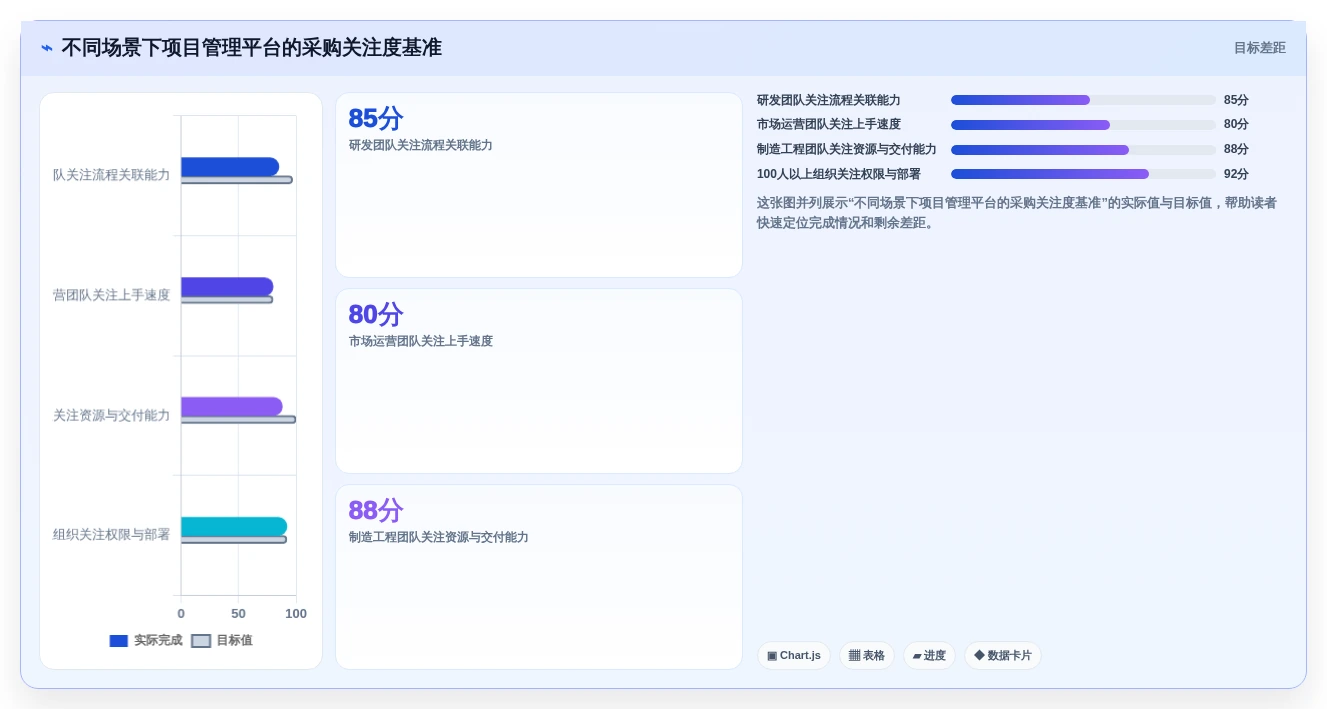Click the 进度 tag chip
Image resolution: width=1327 pixels, height=709 pixels.
coord(929,656)
